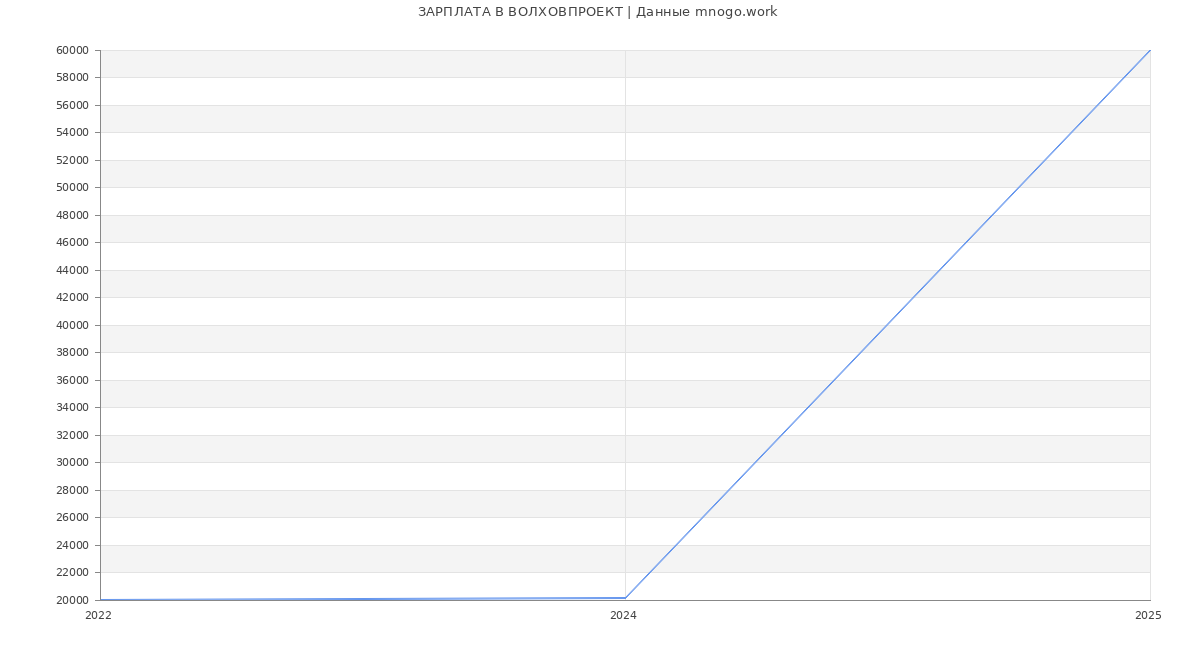Screen dimensions: 1200x650
Task: Select the 60000 y-axis label
Action: click(72, 50)
